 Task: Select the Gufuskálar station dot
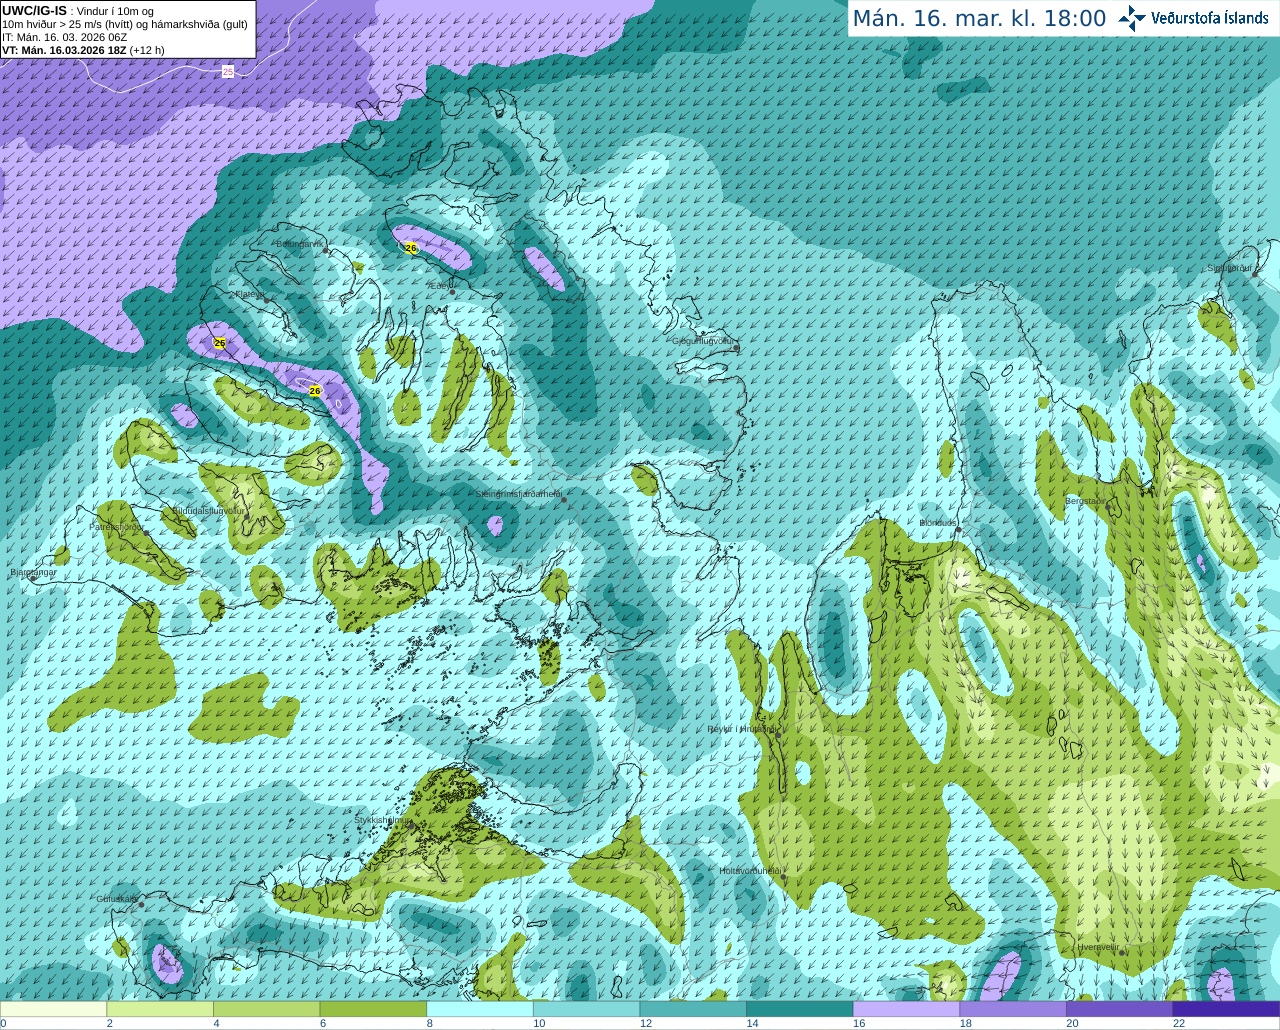(x=141, y=905)
